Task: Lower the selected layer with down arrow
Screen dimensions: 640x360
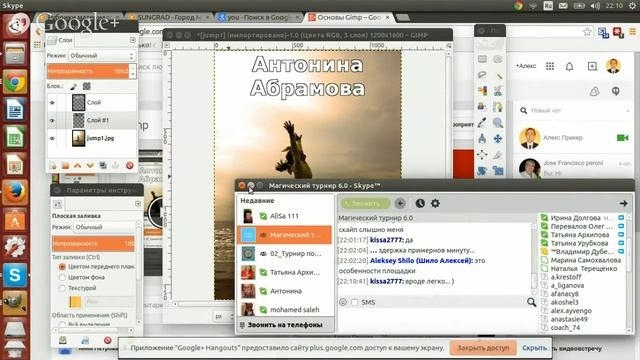Action: pyautogui.click(x=90, y=166)
